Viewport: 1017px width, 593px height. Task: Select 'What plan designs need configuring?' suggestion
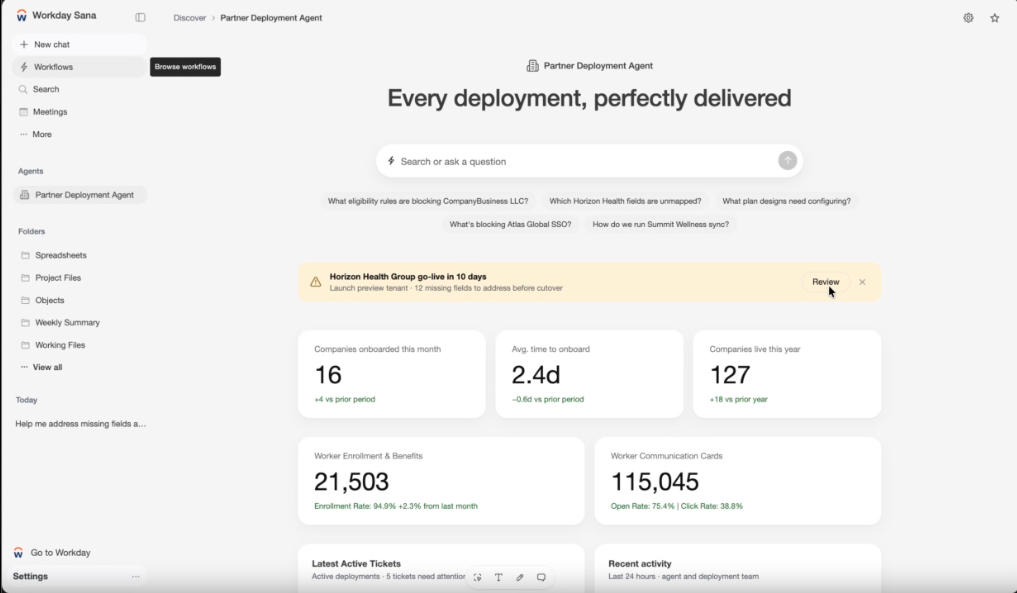tap(786, 201)
